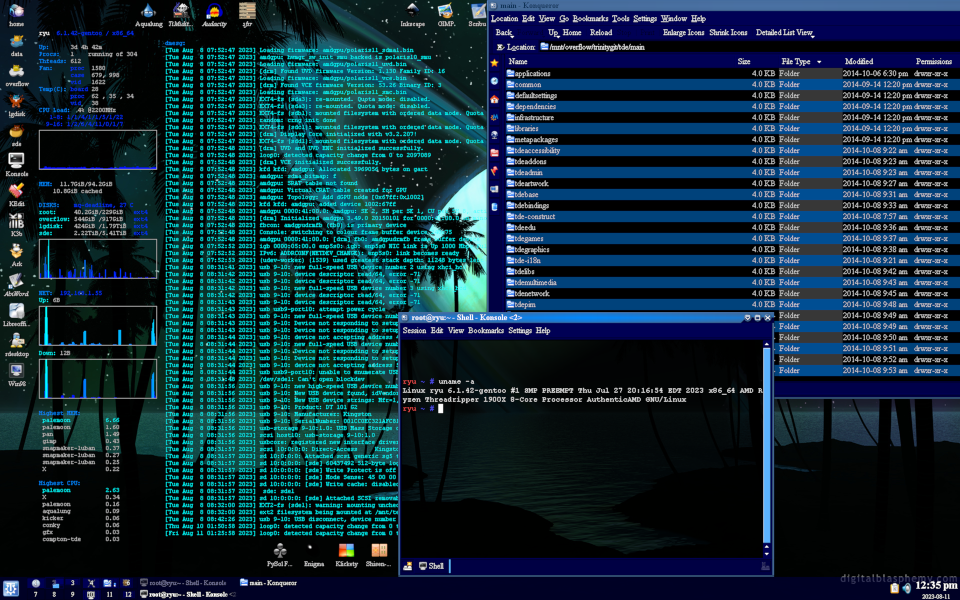960x600 pixels.
Task: Open Konqueror Window menu
Action: click(673, 18)
